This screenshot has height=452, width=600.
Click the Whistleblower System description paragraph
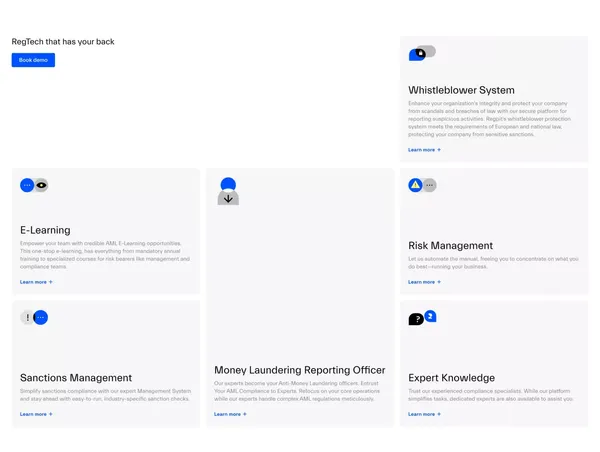point(489,119)
